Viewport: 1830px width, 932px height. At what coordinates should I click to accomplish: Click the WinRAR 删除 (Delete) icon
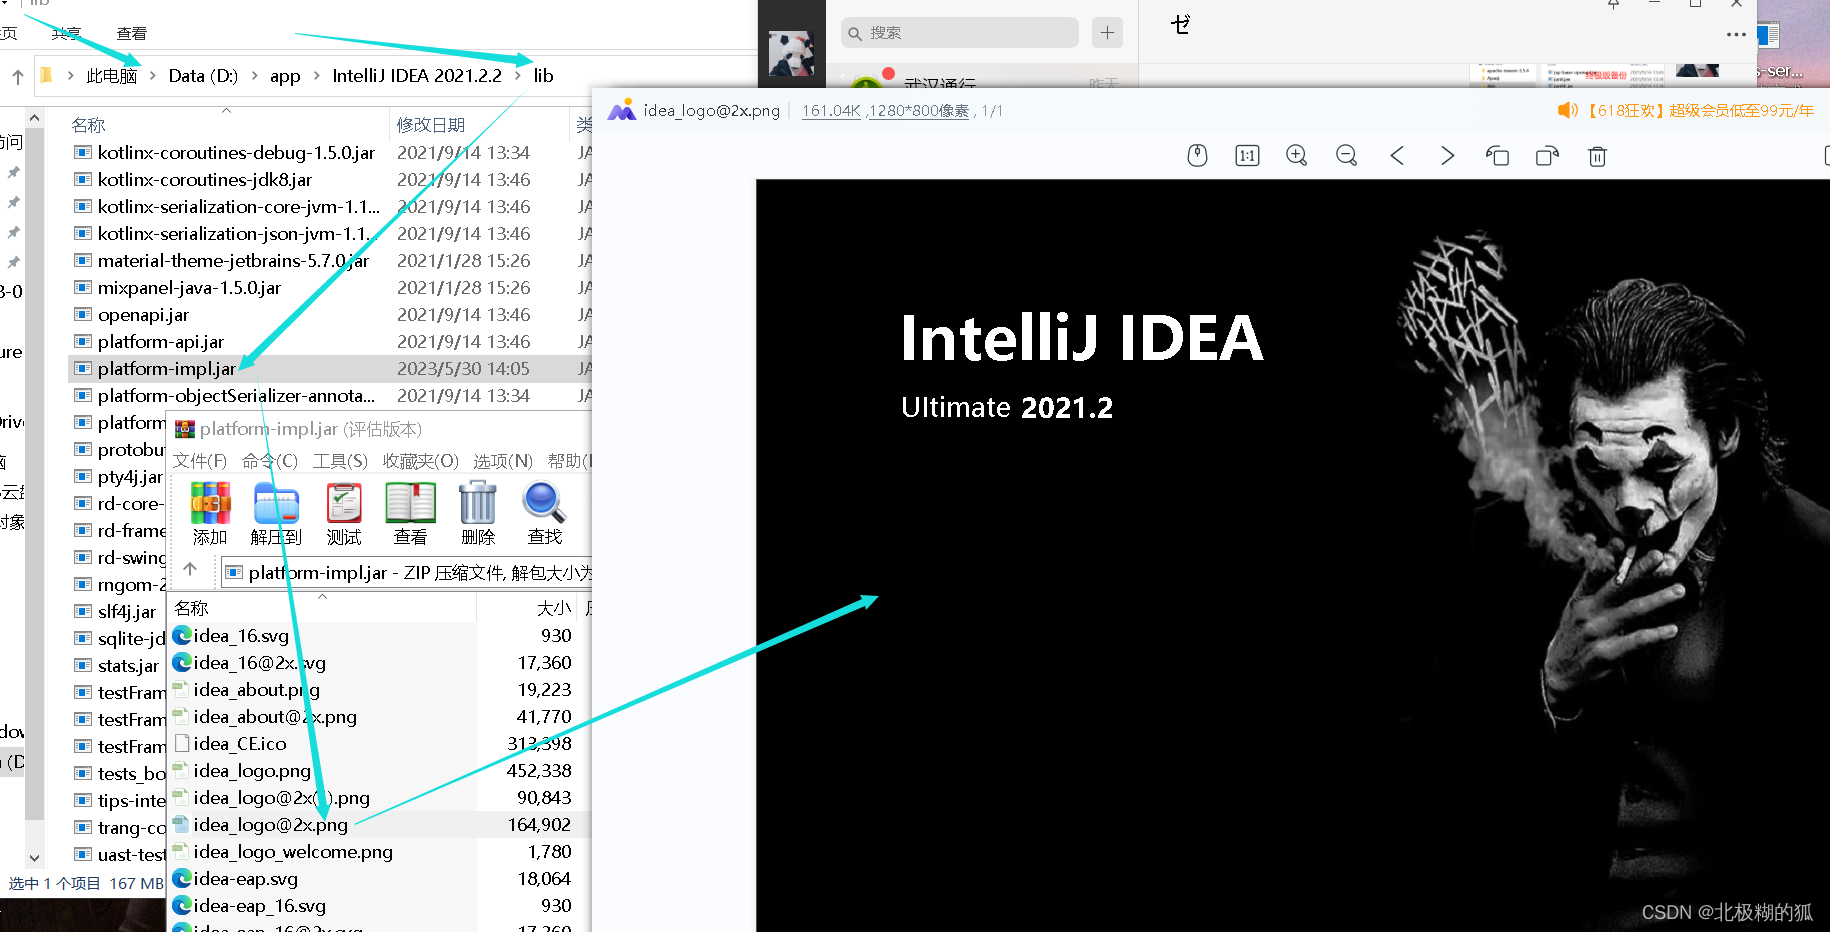tap(478, 514)
